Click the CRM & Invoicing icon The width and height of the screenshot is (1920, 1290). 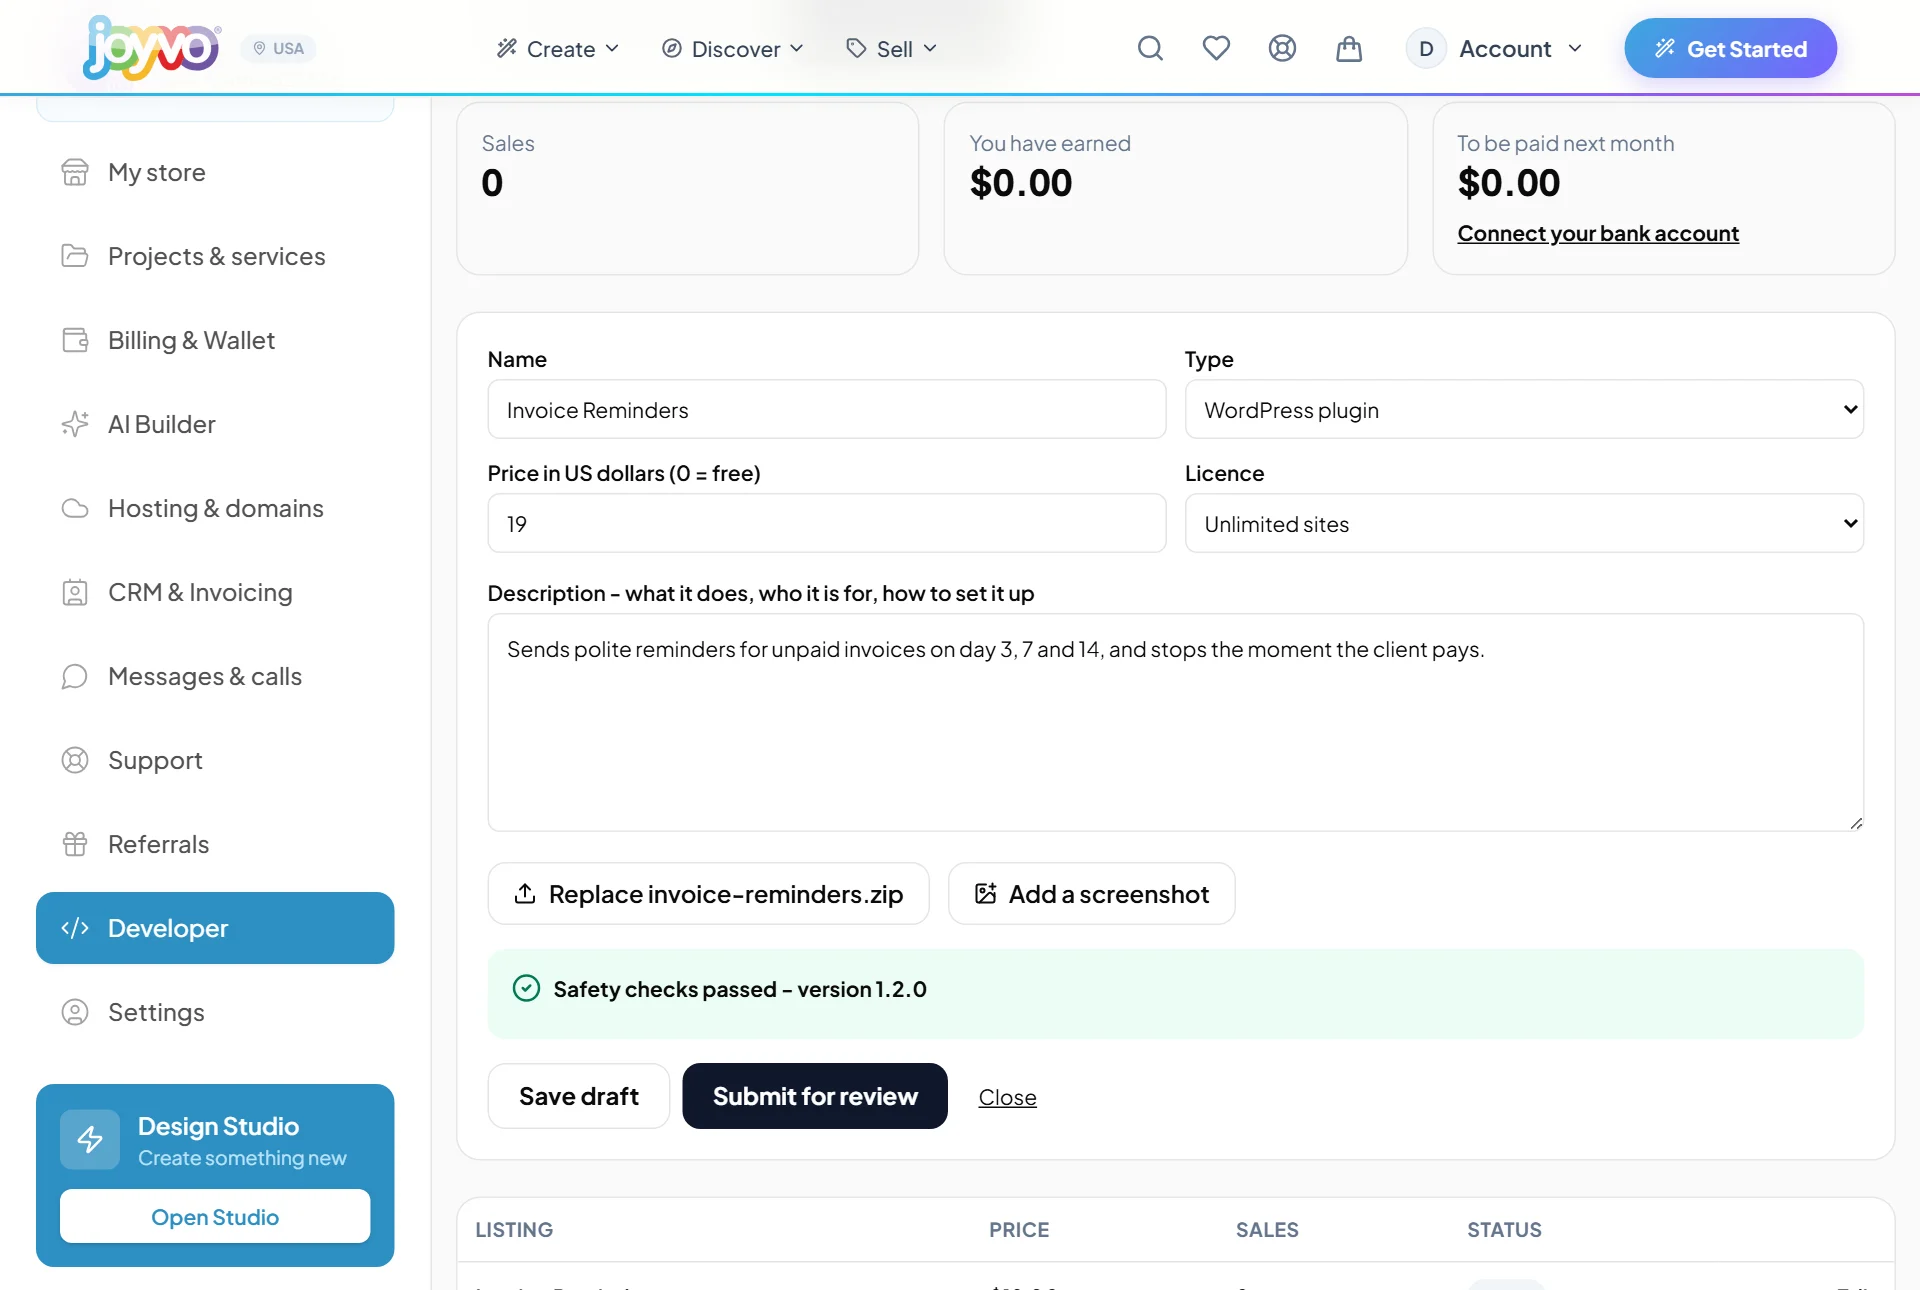pyautogui.click(x=75, y=592)
